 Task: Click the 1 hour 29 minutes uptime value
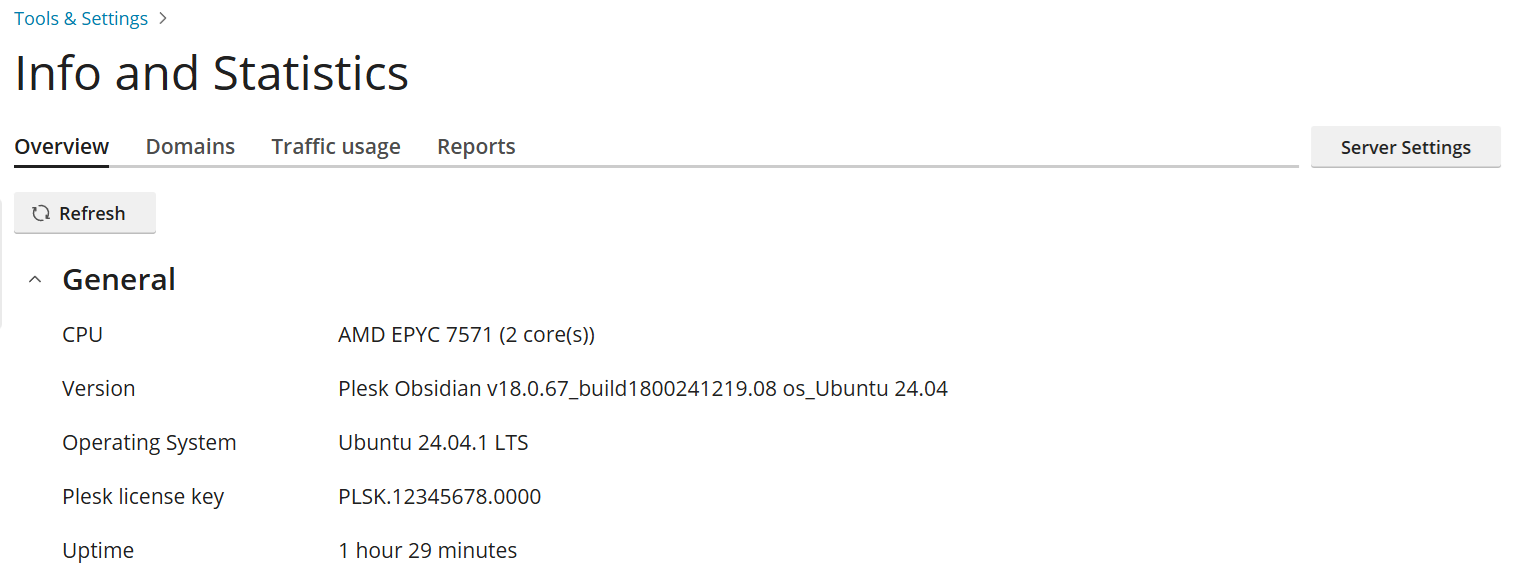point(427,551)
